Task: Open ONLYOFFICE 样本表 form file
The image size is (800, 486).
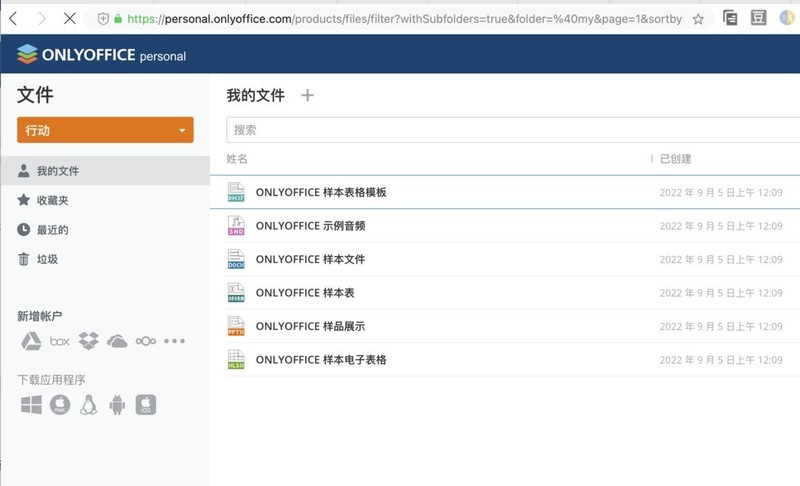Action: 305,293
